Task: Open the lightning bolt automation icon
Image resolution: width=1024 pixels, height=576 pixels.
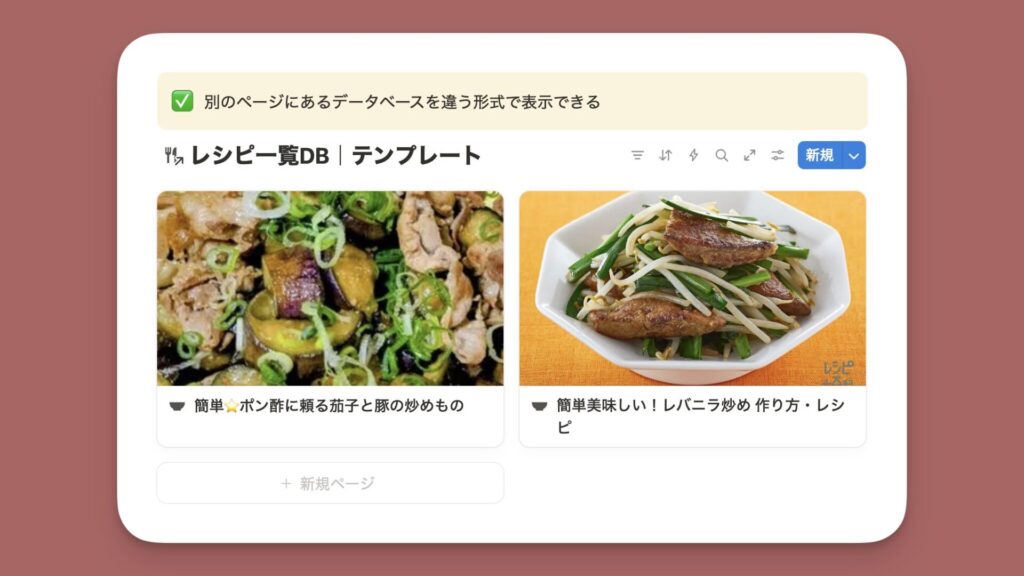Action: pos(694,155)
